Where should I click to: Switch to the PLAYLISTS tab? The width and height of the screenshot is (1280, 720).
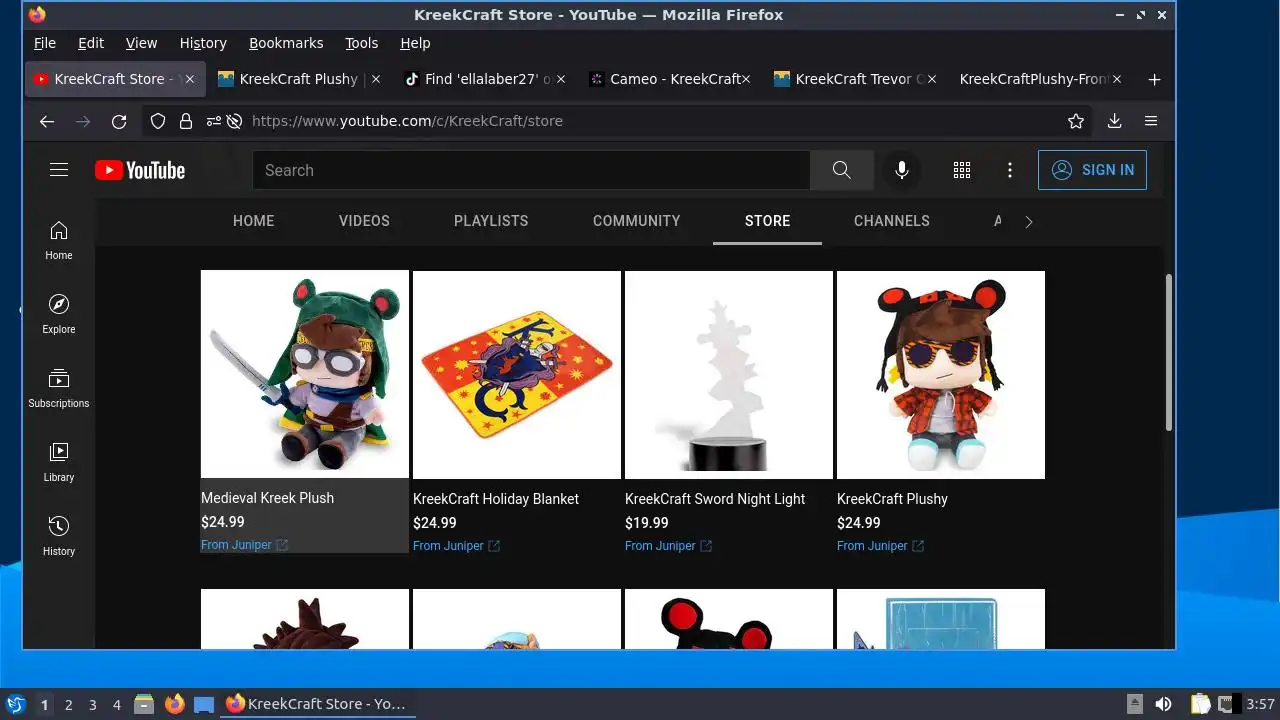pos(491,221)
